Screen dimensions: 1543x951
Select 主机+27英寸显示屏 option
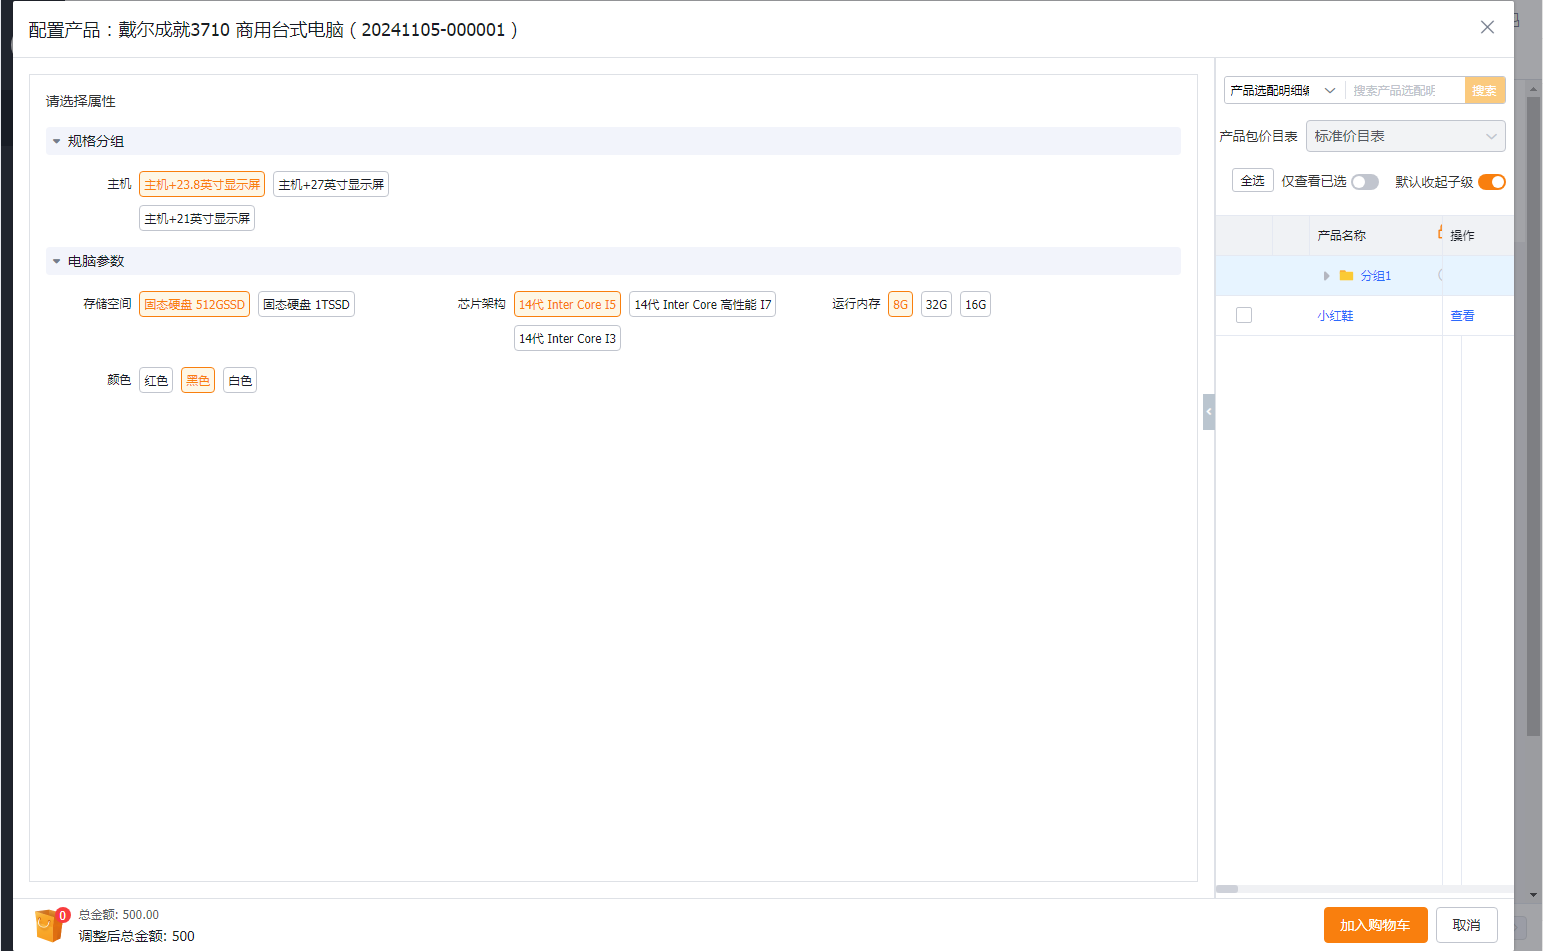point(331,185)
